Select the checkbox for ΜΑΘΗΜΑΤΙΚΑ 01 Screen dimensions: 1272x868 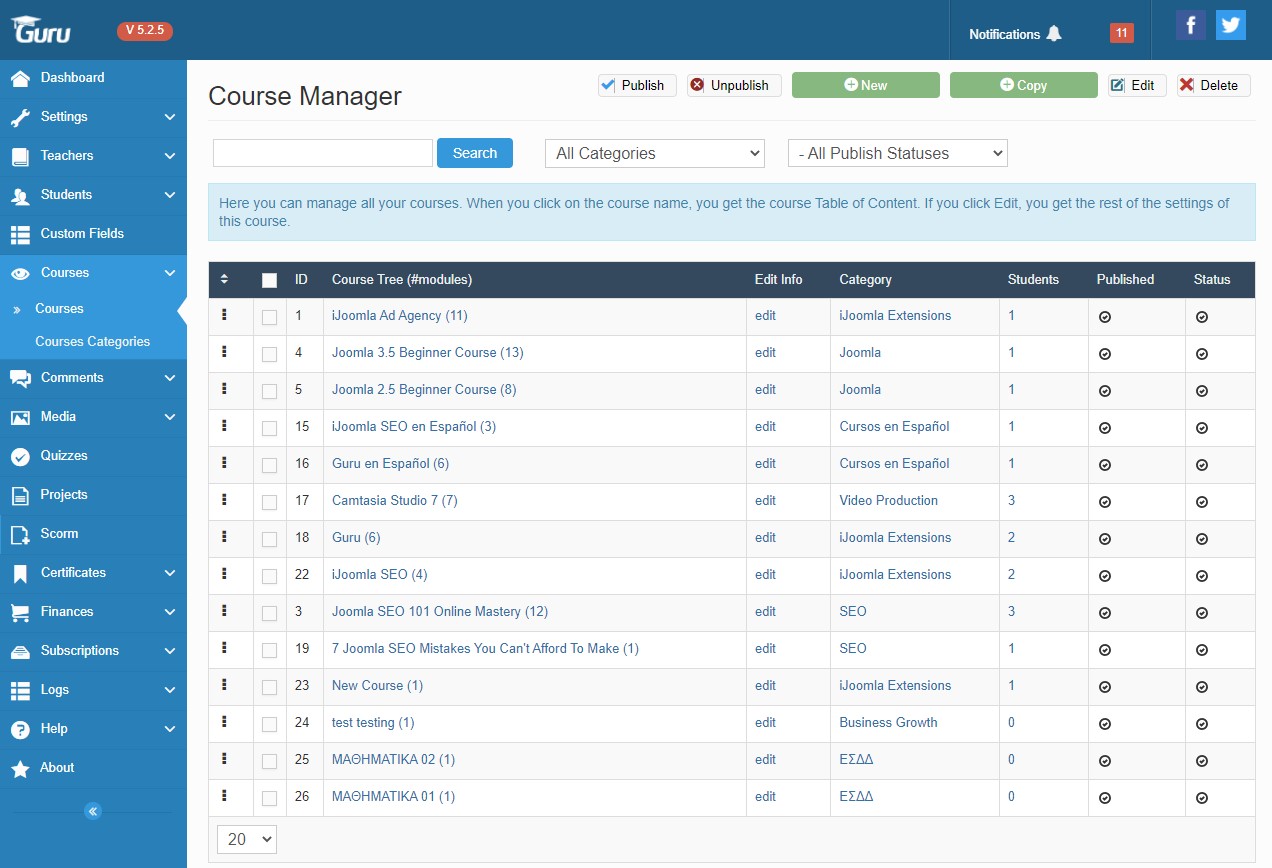pyautogui.click(x=269, y=798)
